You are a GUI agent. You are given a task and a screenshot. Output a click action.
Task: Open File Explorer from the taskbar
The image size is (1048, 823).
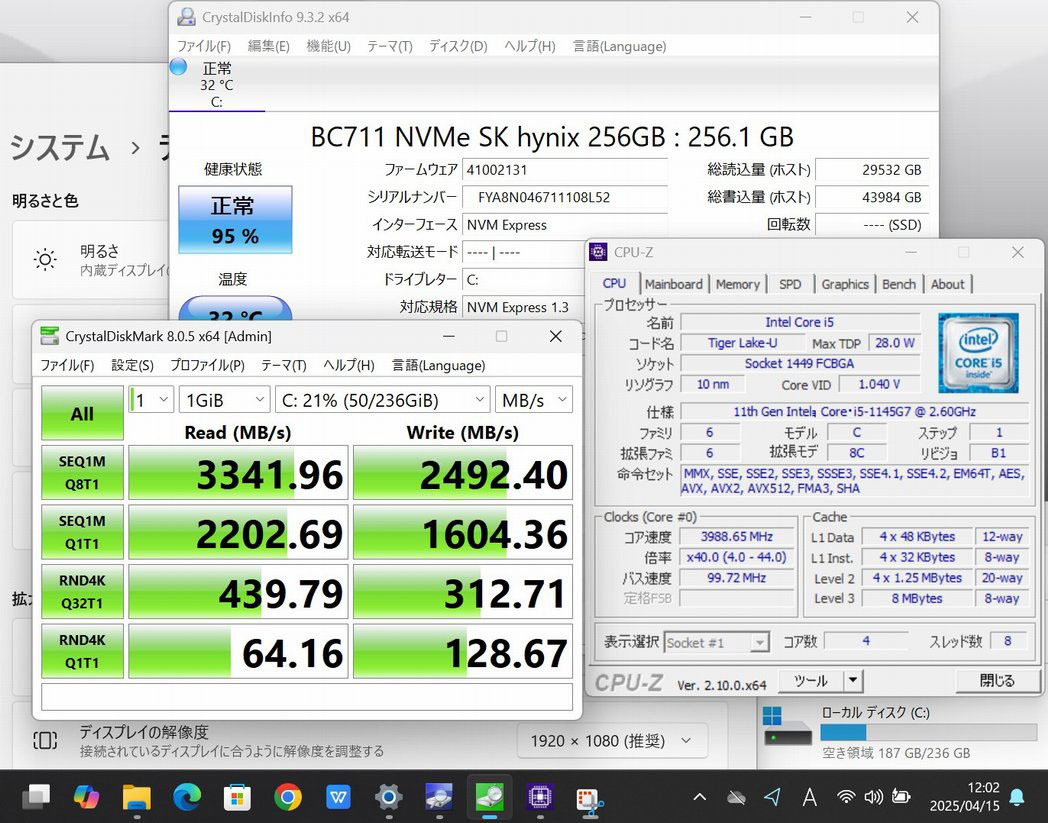pyautogui.click(x=137, y=797)
